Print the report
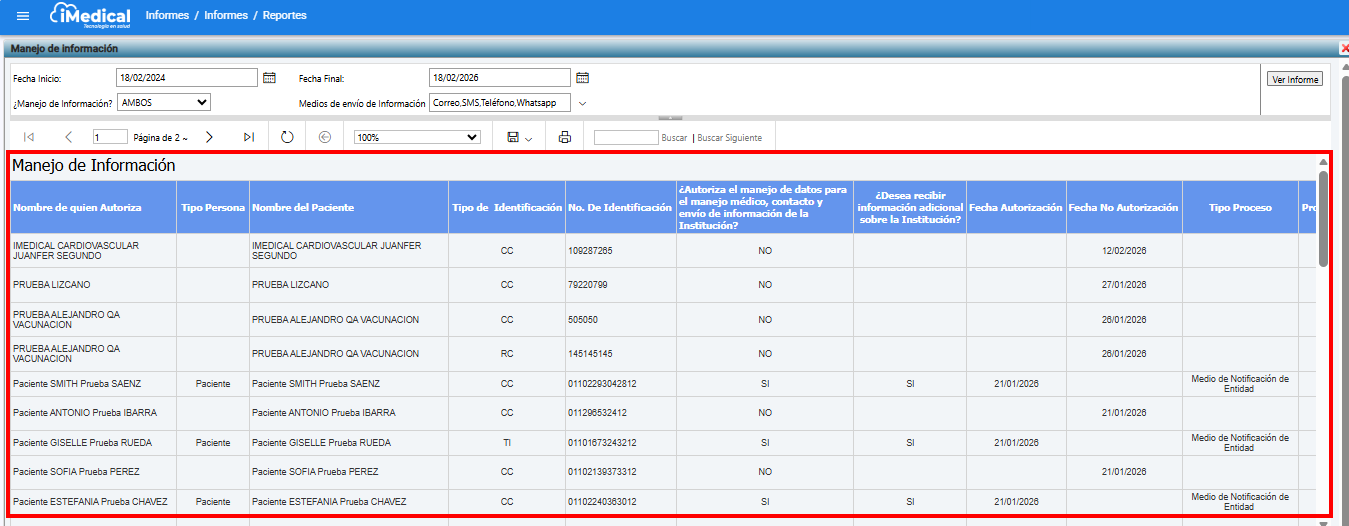This screenshot has height=526, width=1349. [x=564, y=137]
